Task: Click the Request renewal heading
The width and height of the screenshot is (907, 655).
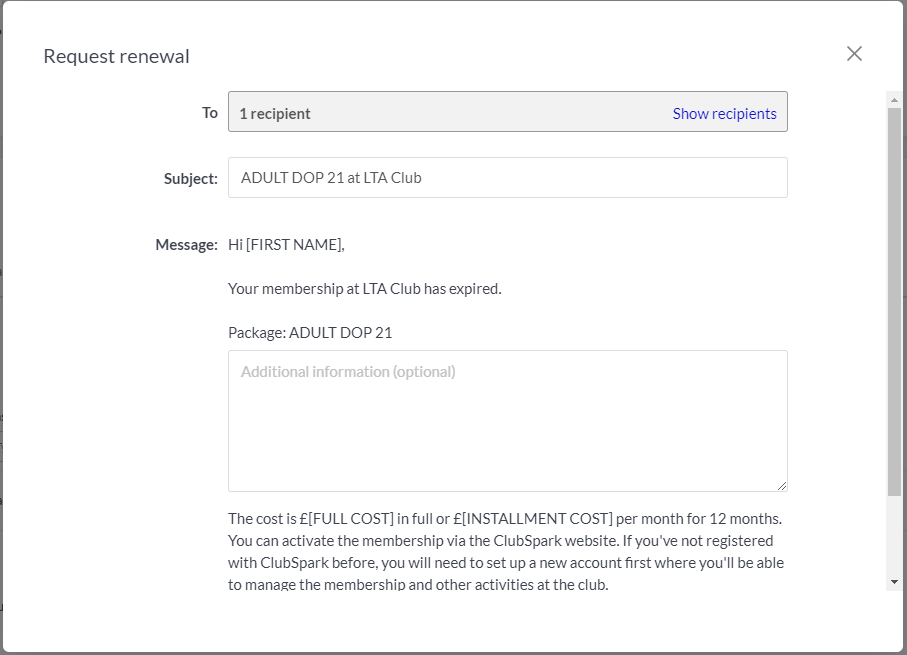Action: tap(116, 56)
